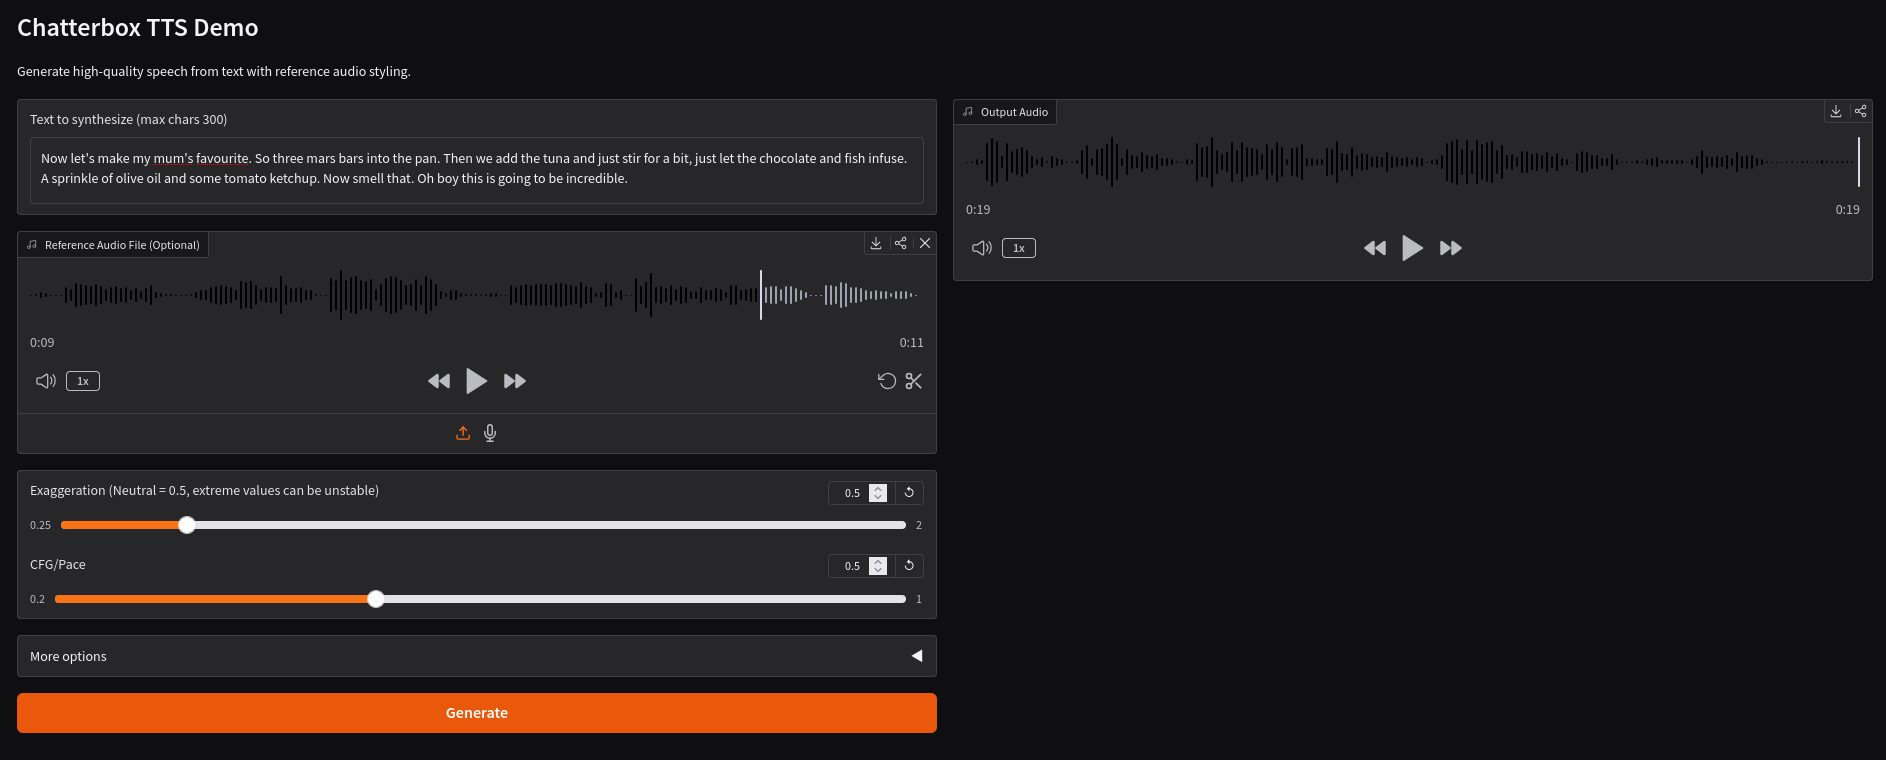
Task: Click the output audio 0:19 end duration
Action: tap(1847, 210)
